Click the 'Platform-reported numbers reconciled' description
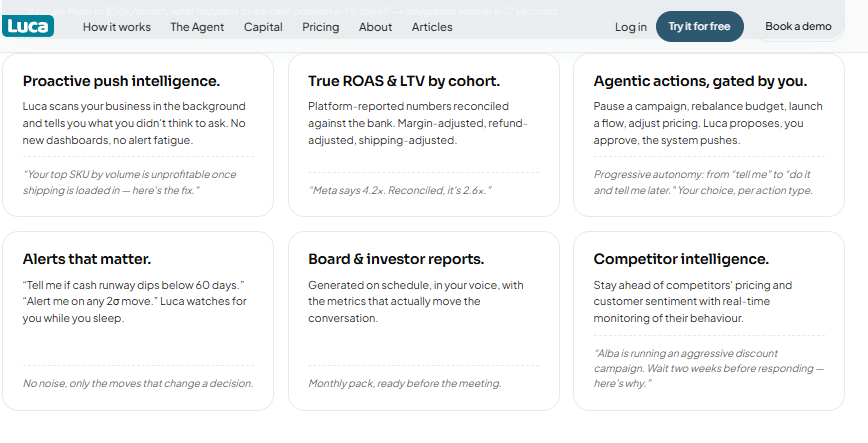The image size is (868, 443). pyautogui.click(x=418, y=123)
